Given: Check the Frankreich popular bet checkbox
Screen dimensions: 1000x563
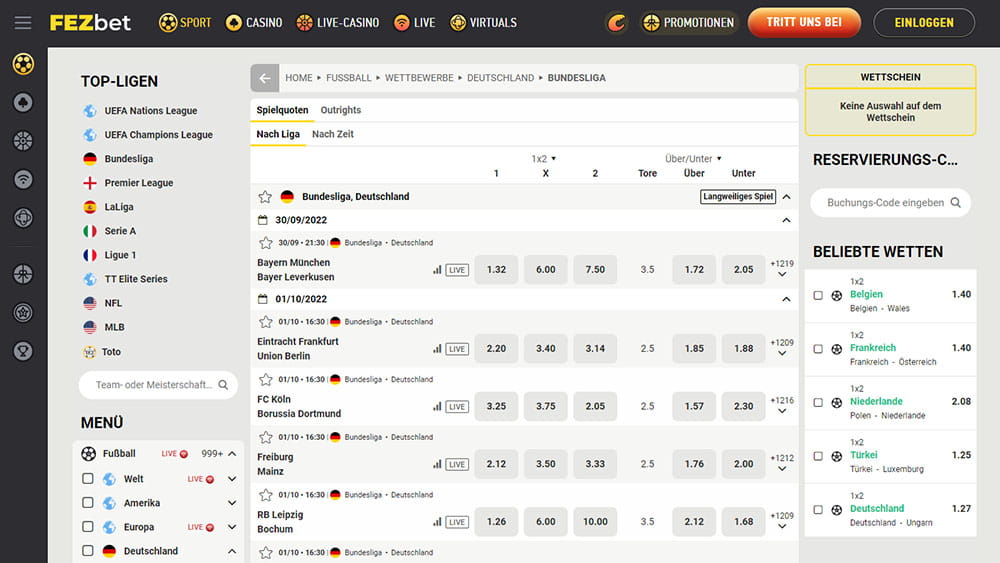Looking at the screenshot, I should click(x=818, y=349).
